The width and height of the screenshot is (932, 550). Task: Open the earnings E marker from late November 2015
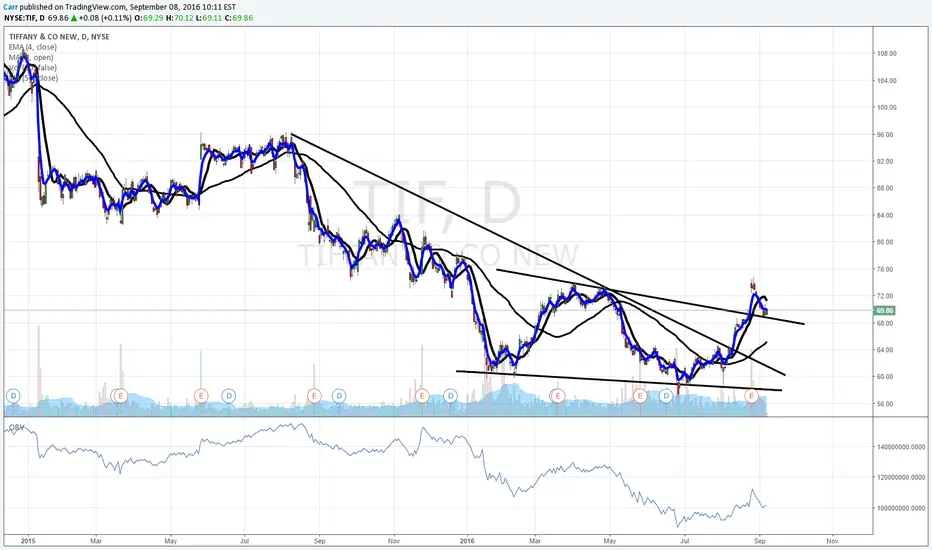[422, 395]
